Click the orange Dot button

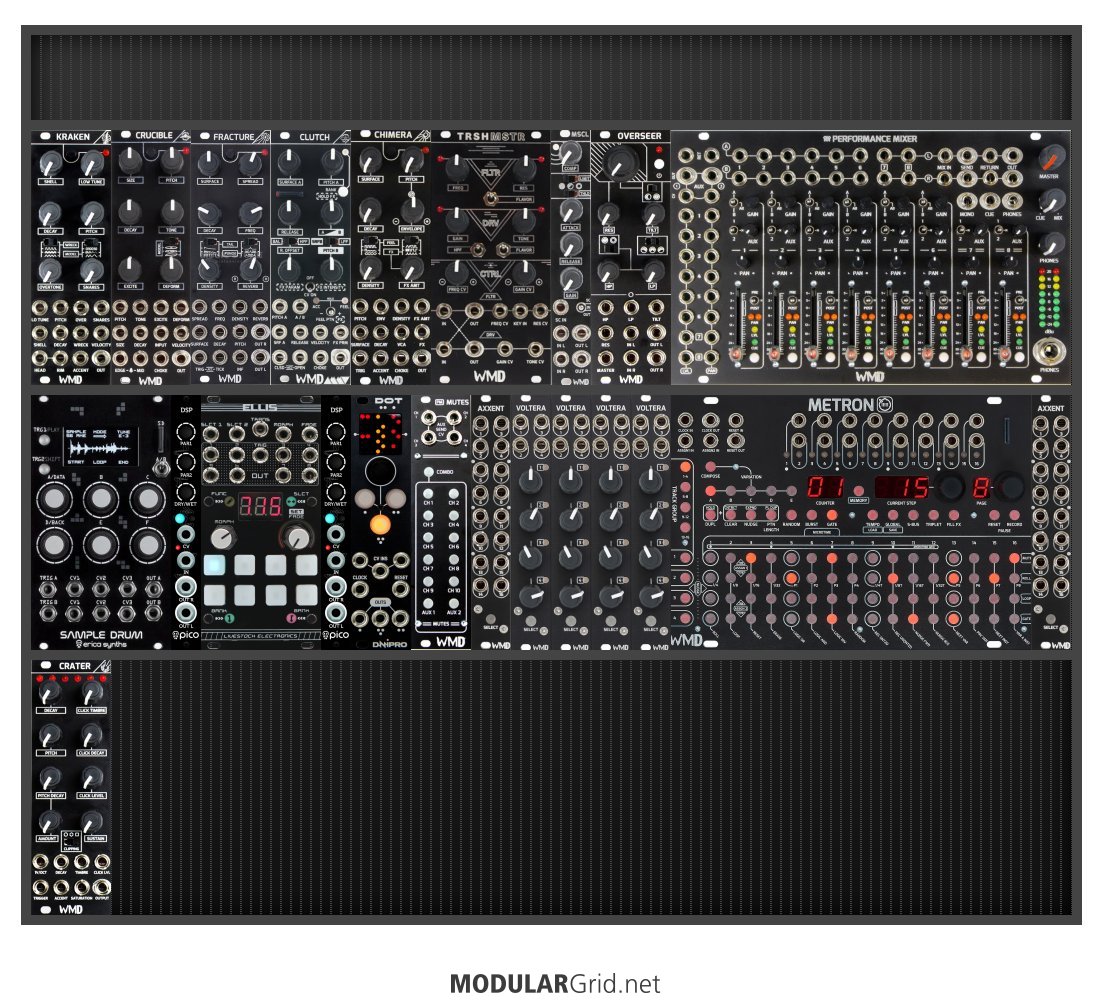pos(381,525)
